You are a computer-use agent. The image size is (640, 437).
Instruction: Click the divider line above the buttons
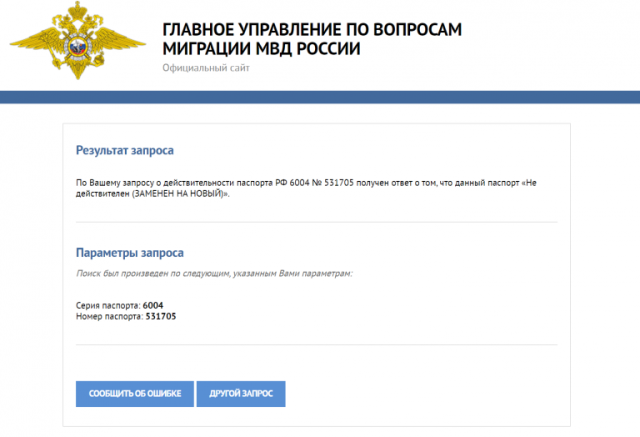point(316,345)
